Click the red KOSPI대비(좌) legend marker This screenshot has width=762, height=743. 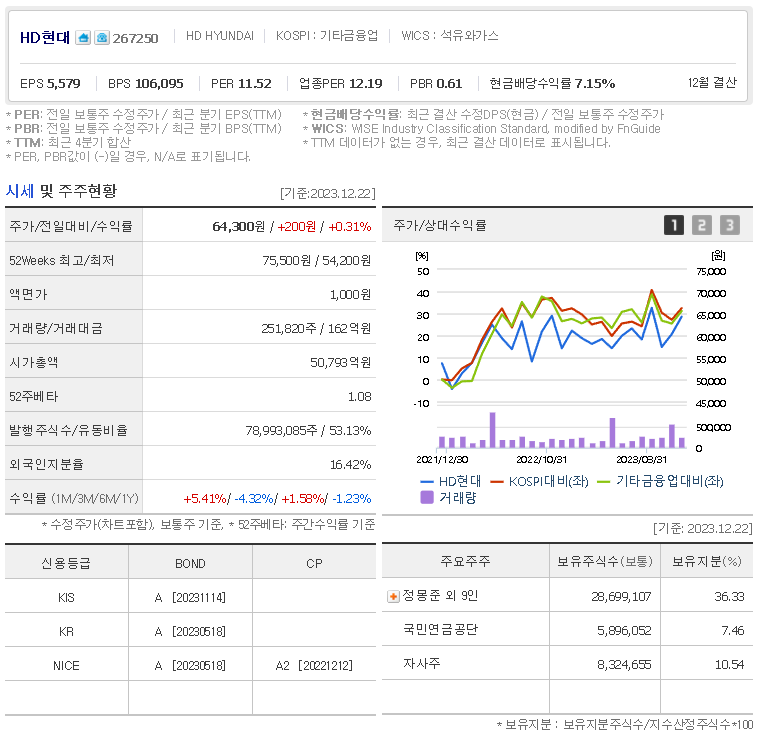(x=497, y=482)
